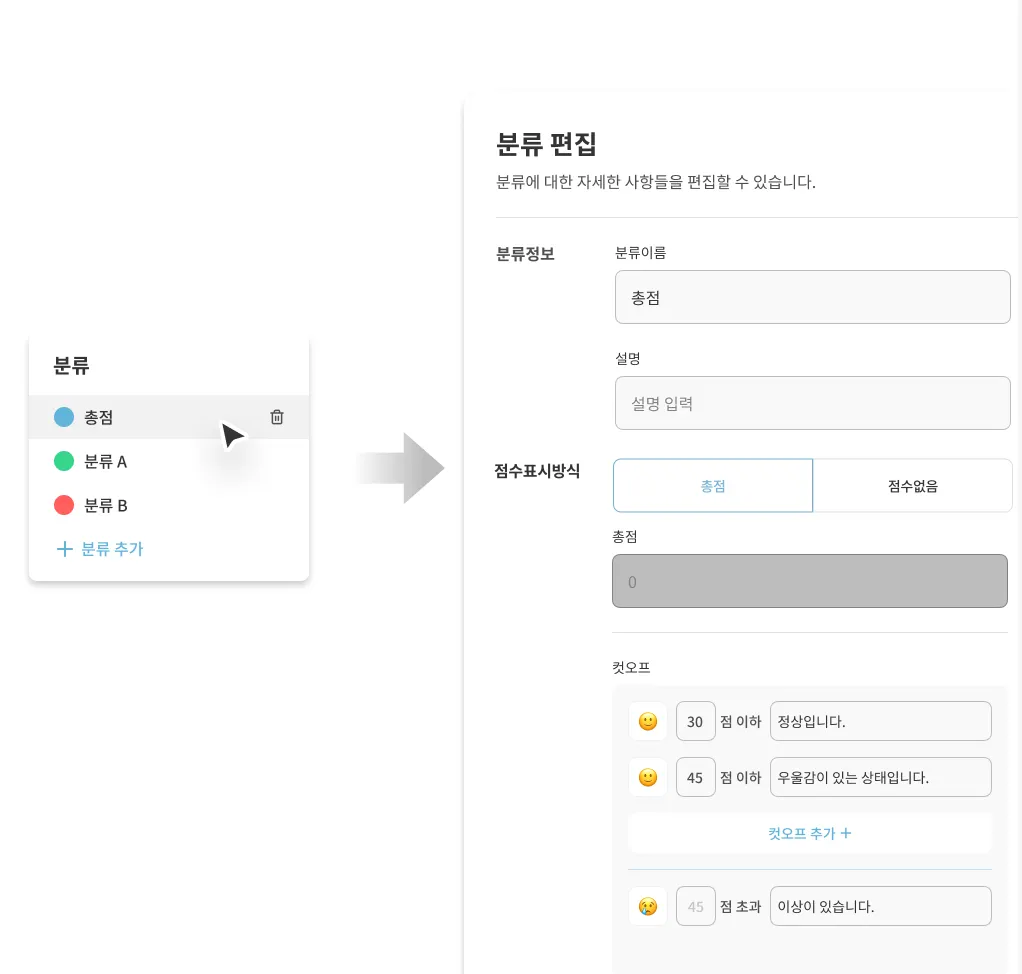Screen dimensions: 1022x974
Task: Focus the 분류이름 input field
Action: pyautogui.click(x=812, y=297)
